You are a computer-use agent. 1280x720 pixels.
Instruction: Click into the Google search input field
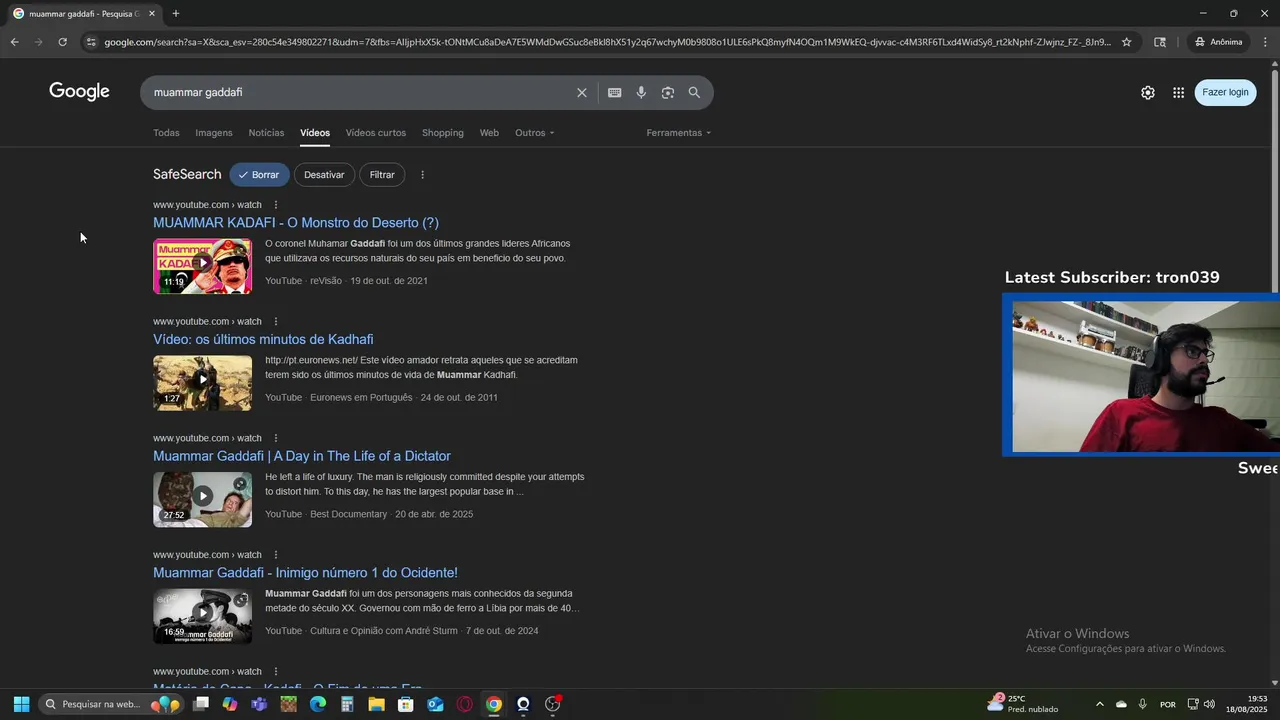tap(358, 92)
